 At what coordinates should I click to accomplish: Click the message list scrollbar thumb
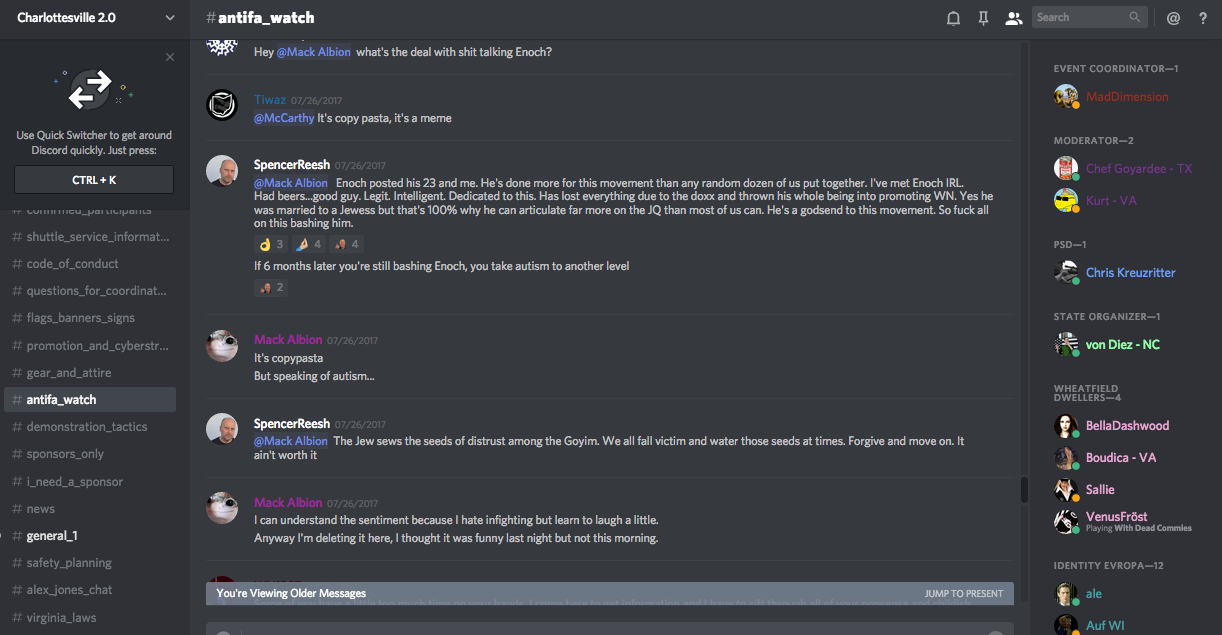pos(1024,490)
